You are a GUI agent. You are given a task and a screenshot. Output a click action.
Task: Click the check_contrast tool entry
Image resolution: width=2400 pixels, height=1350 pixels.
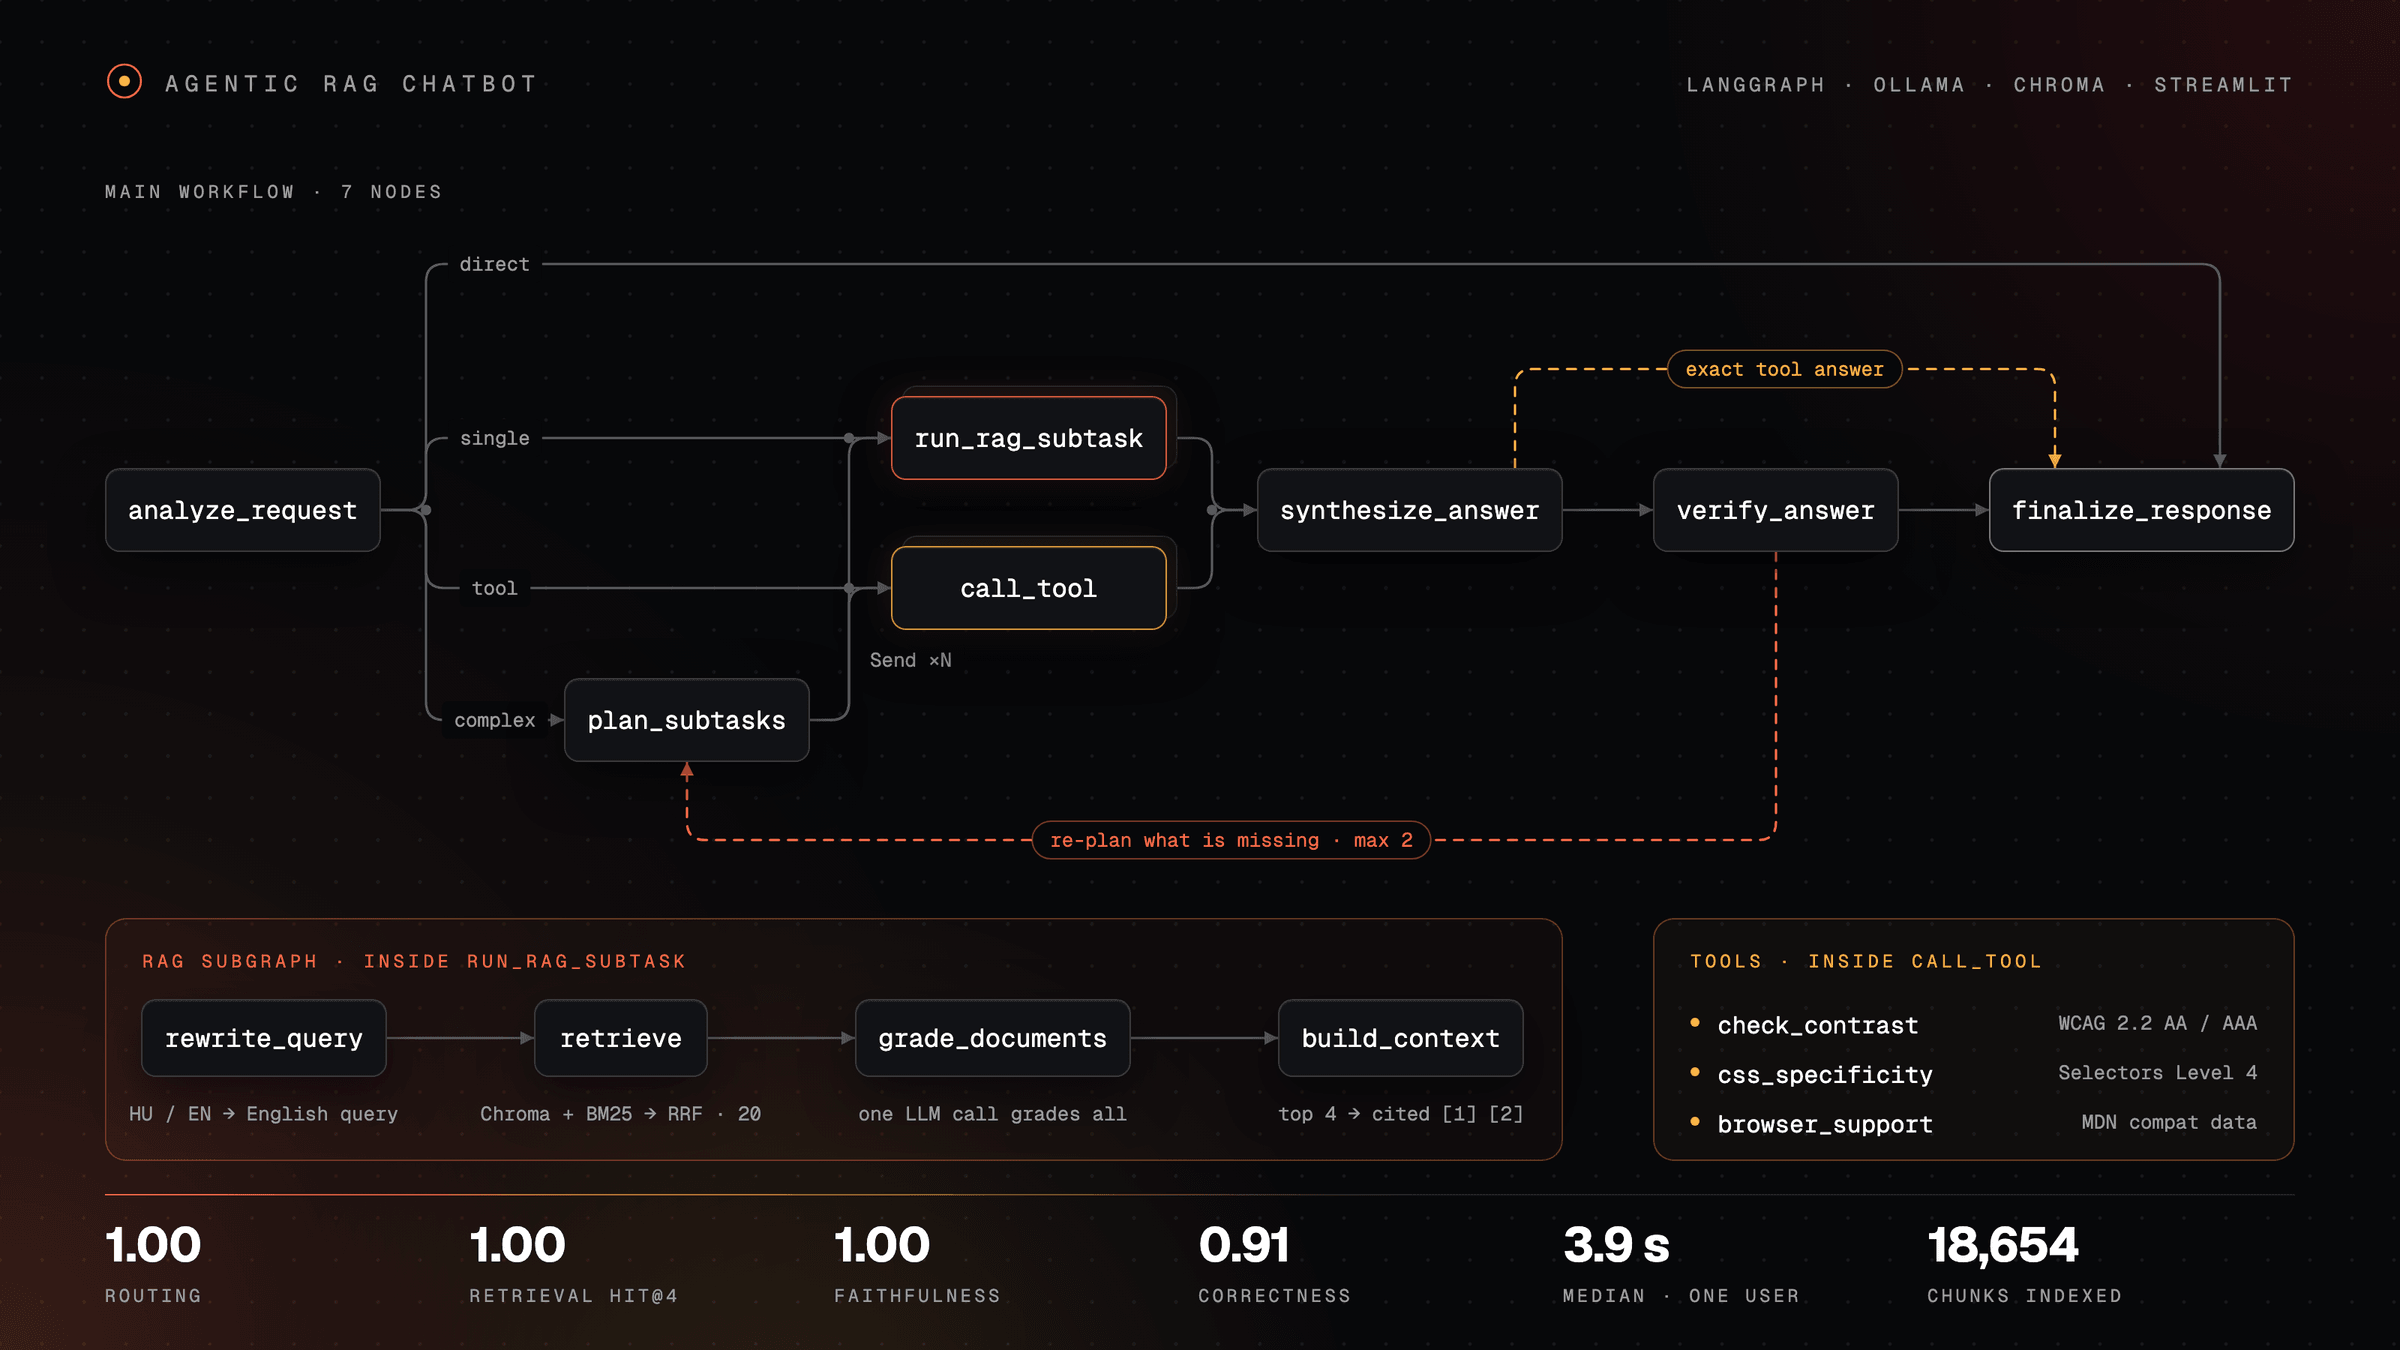[1818, 1025]
